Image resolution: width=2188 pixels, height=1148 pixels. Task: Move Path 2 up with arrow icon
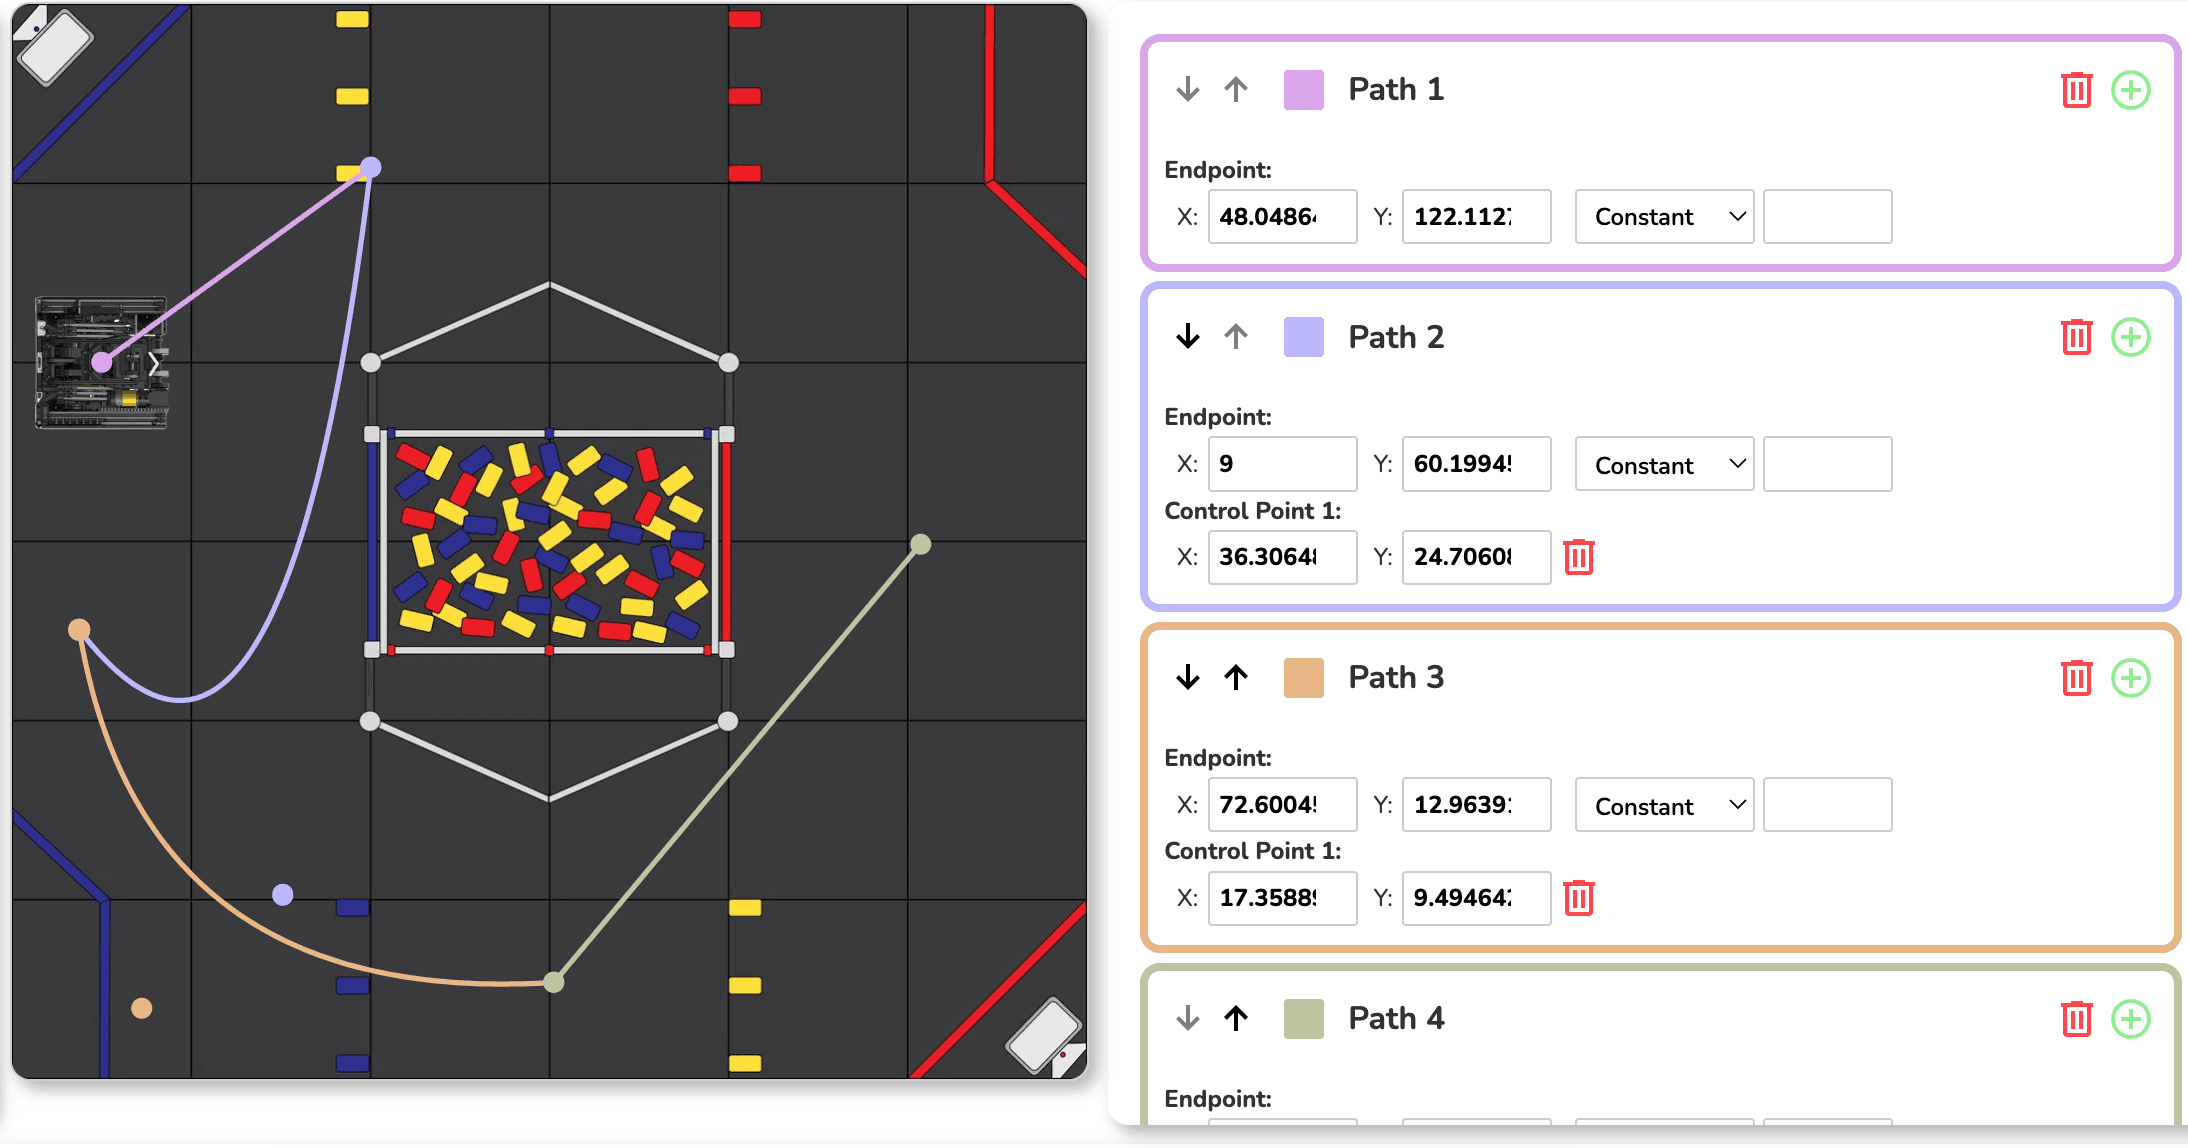pyautogui.click(x=1236, y=337)
